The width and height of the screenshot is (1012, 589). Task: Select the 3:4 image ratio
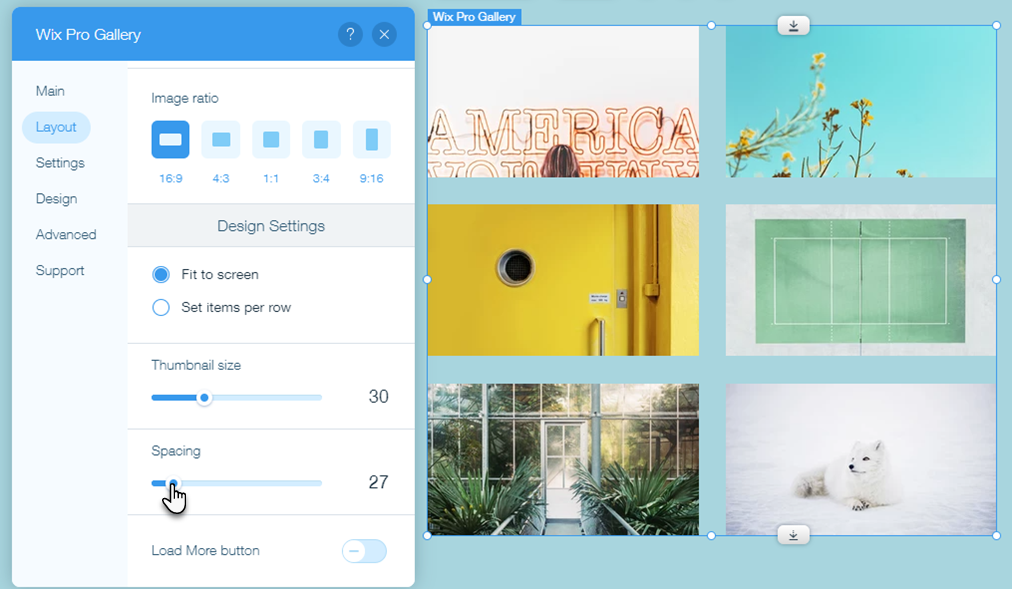coord(321,139)
